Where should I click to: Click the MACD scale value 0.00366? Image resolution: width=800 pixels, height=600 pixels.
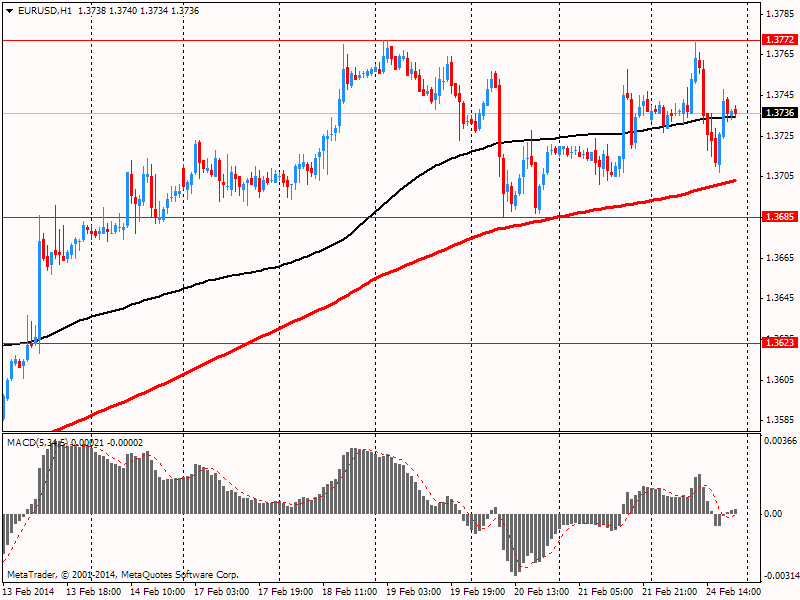click(780, 440)
